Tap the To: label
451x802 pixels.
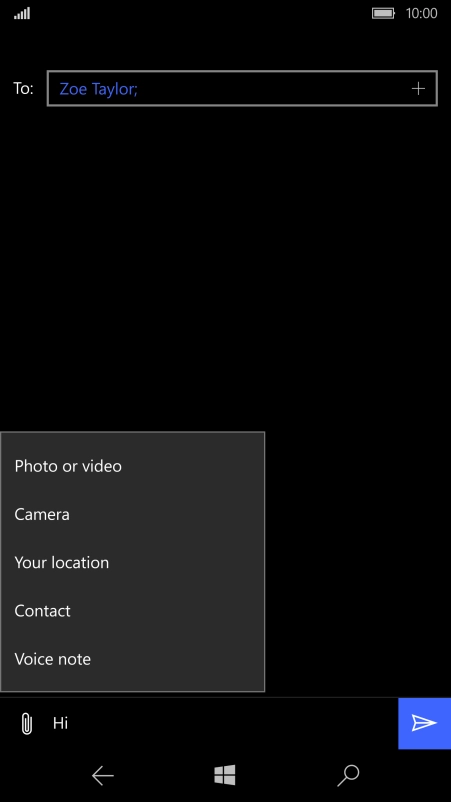[24, 88]
